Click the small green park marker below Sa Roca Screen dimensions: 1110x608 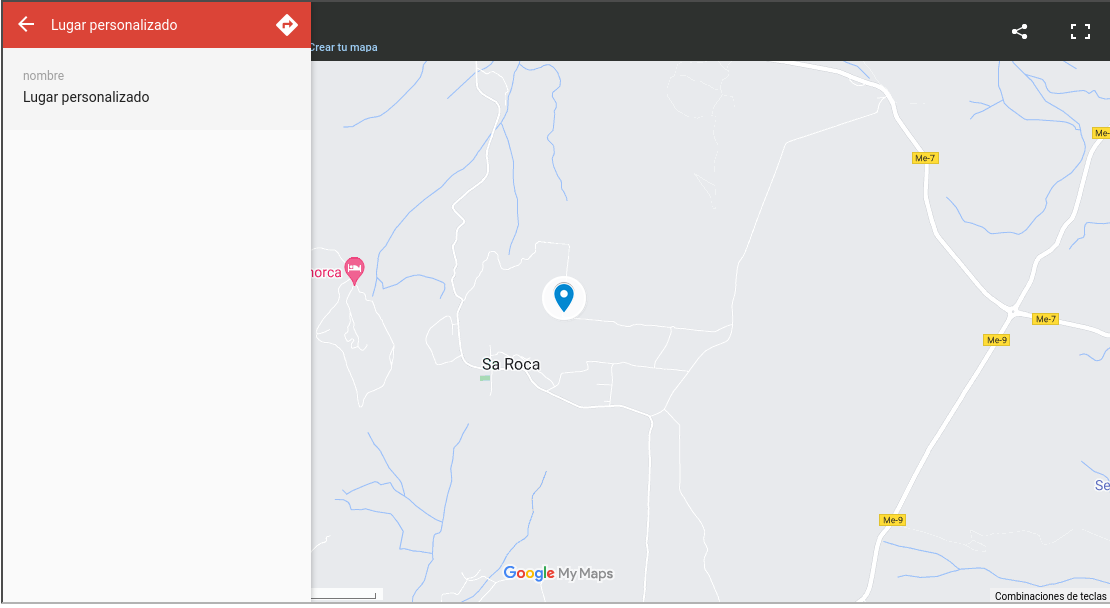click(x=485, y=379)
